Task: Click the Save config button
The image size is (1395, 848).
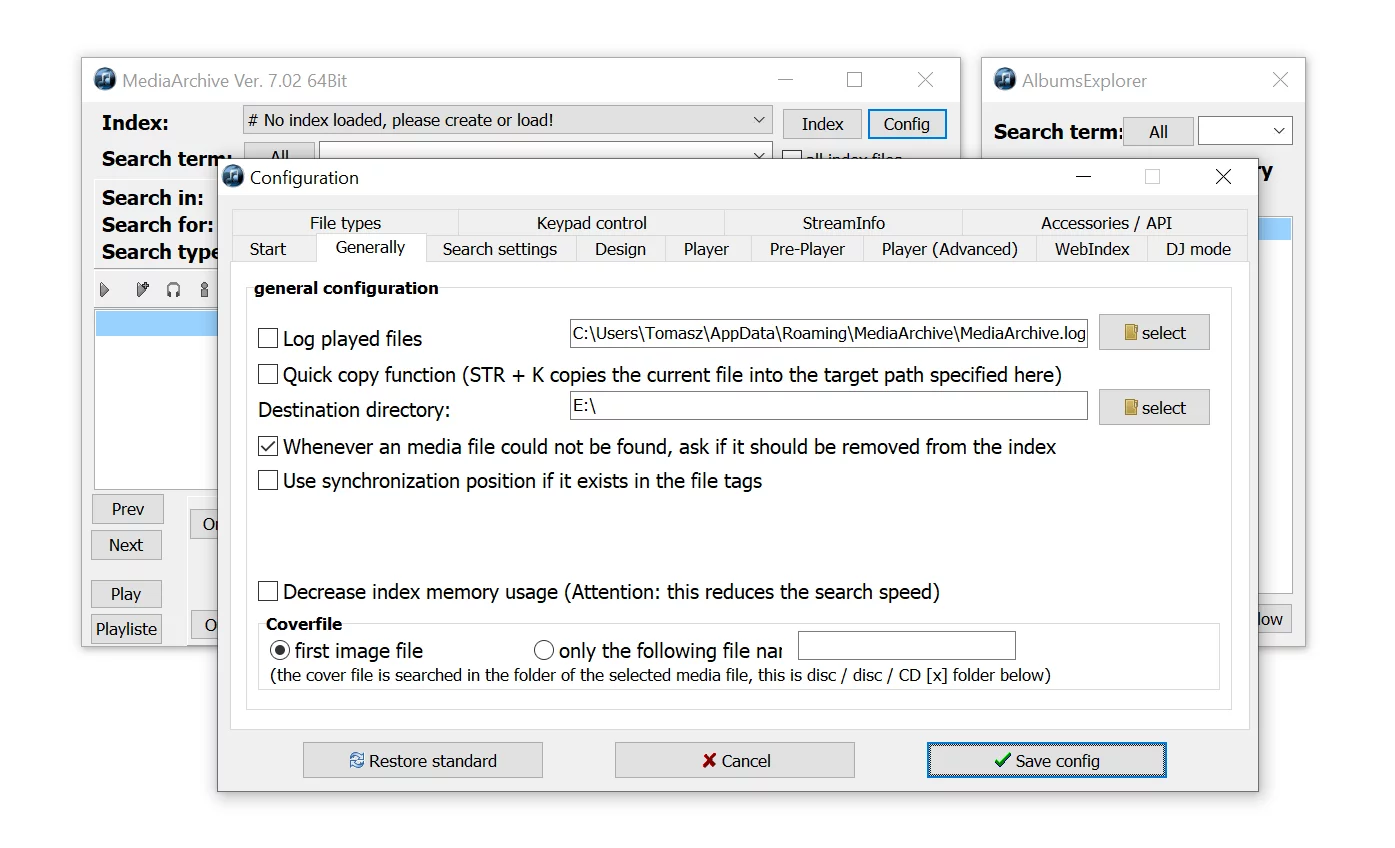Action: (1046, 760)
